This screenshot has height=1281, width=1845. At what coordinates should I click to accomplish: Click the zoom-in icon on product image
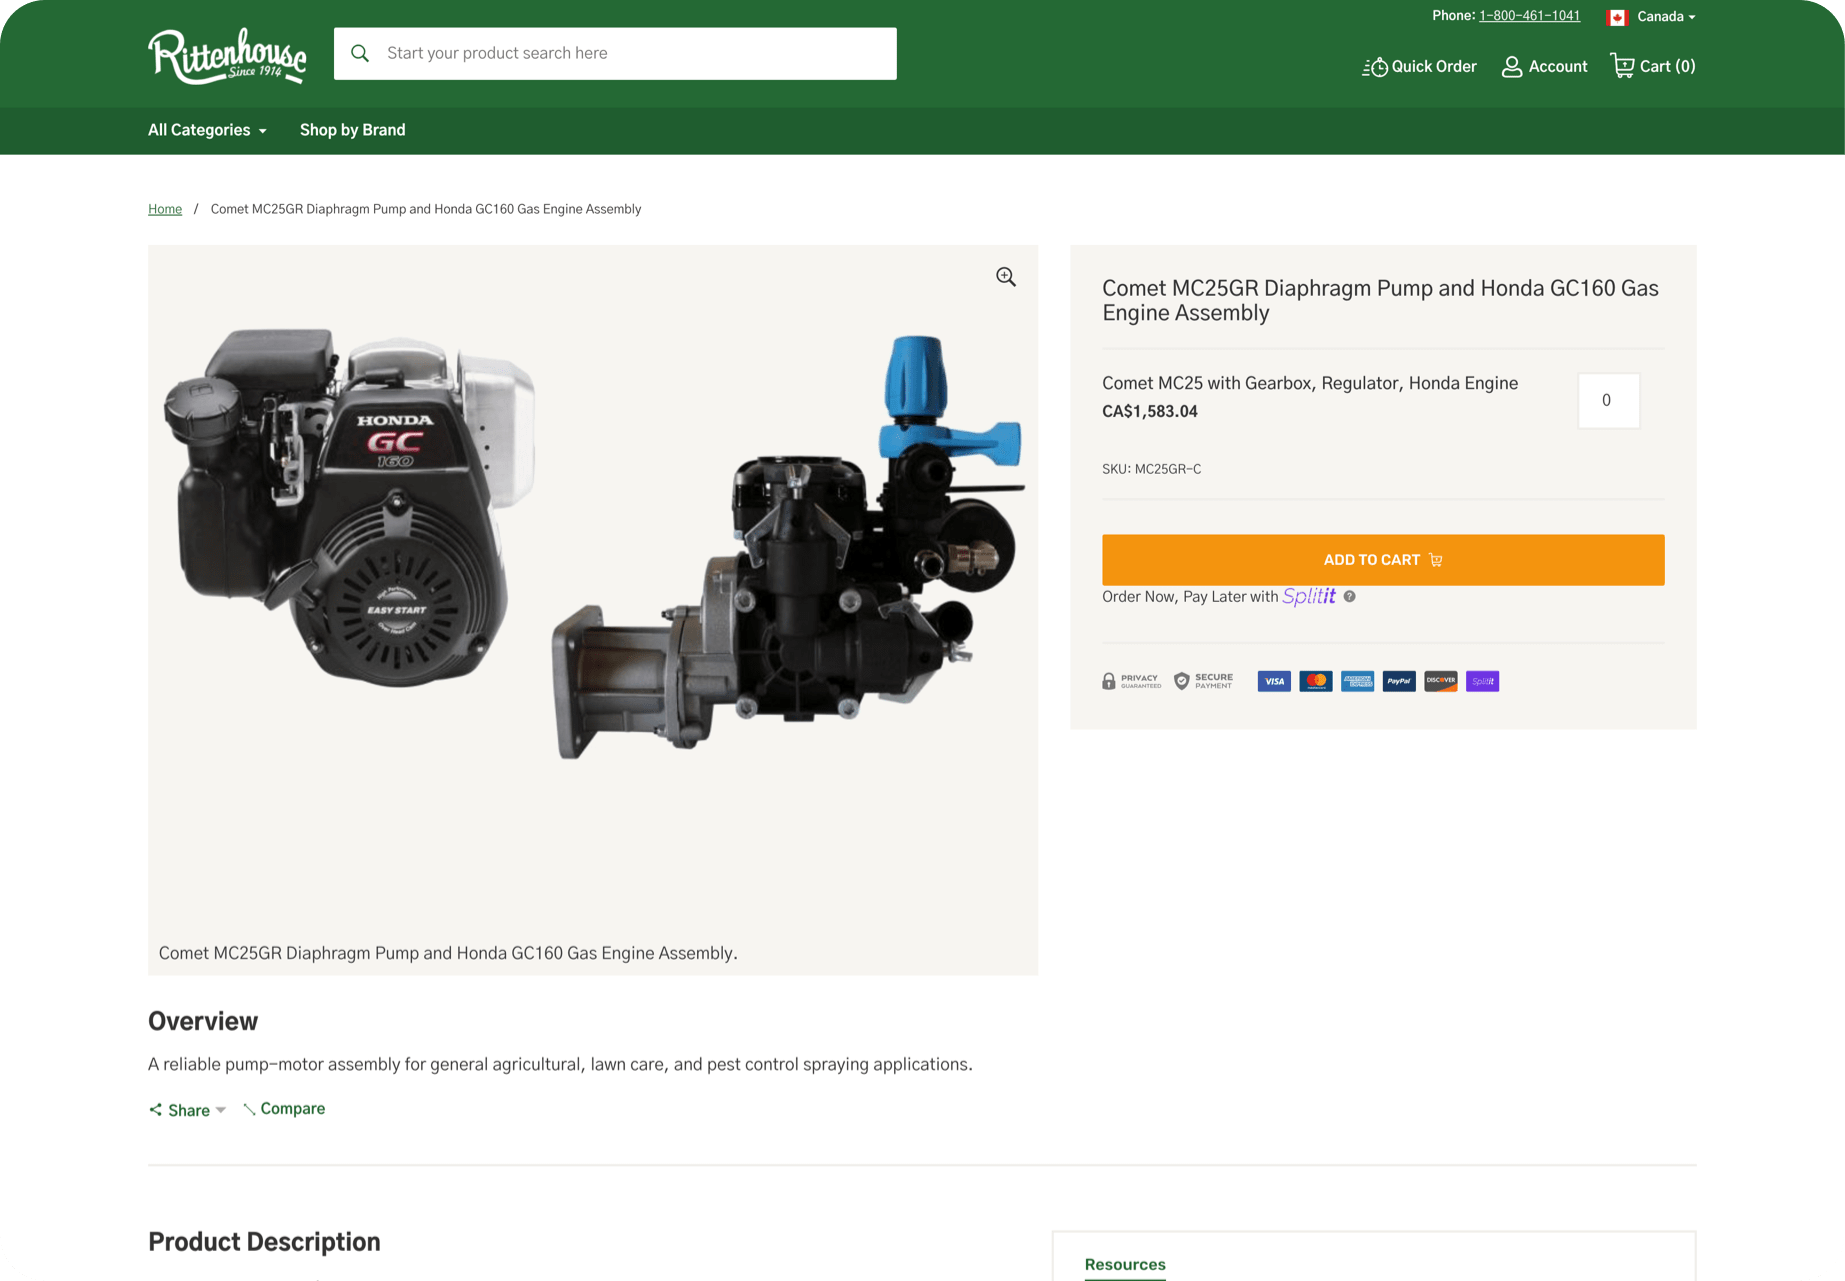[x=1005, y=277]
